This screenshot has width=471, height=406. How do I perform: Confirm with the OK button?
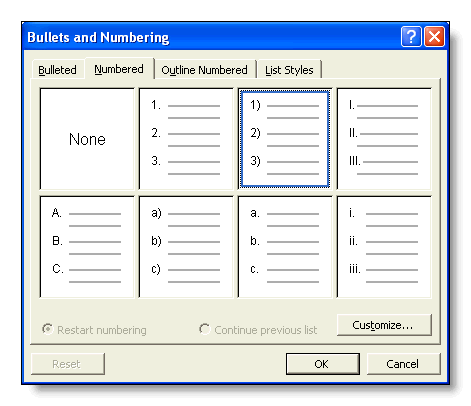(323, 364)
